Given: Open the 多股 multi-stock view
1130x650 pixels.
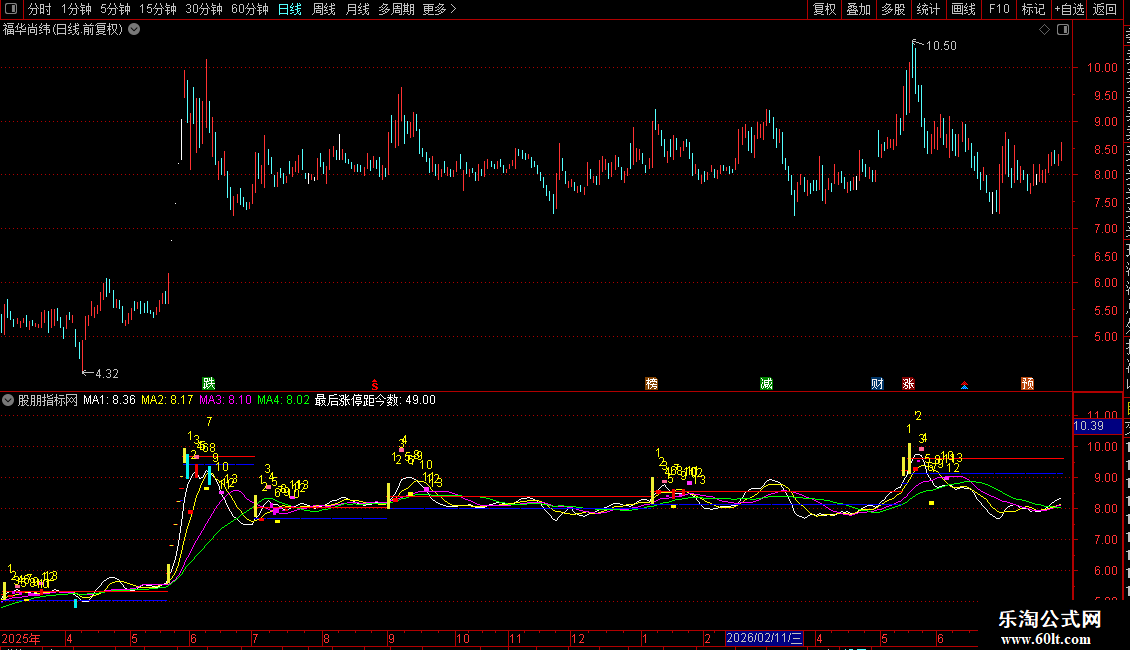Looking at the screenshot, I should click(x=893, y=9).
